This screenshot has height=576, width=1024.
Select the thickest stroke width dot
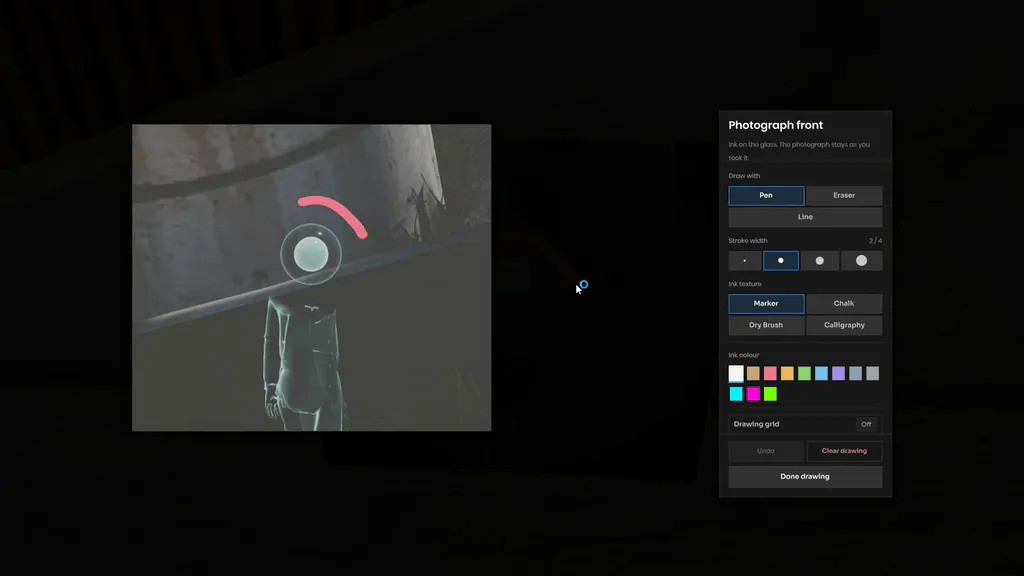click(861, 261)
